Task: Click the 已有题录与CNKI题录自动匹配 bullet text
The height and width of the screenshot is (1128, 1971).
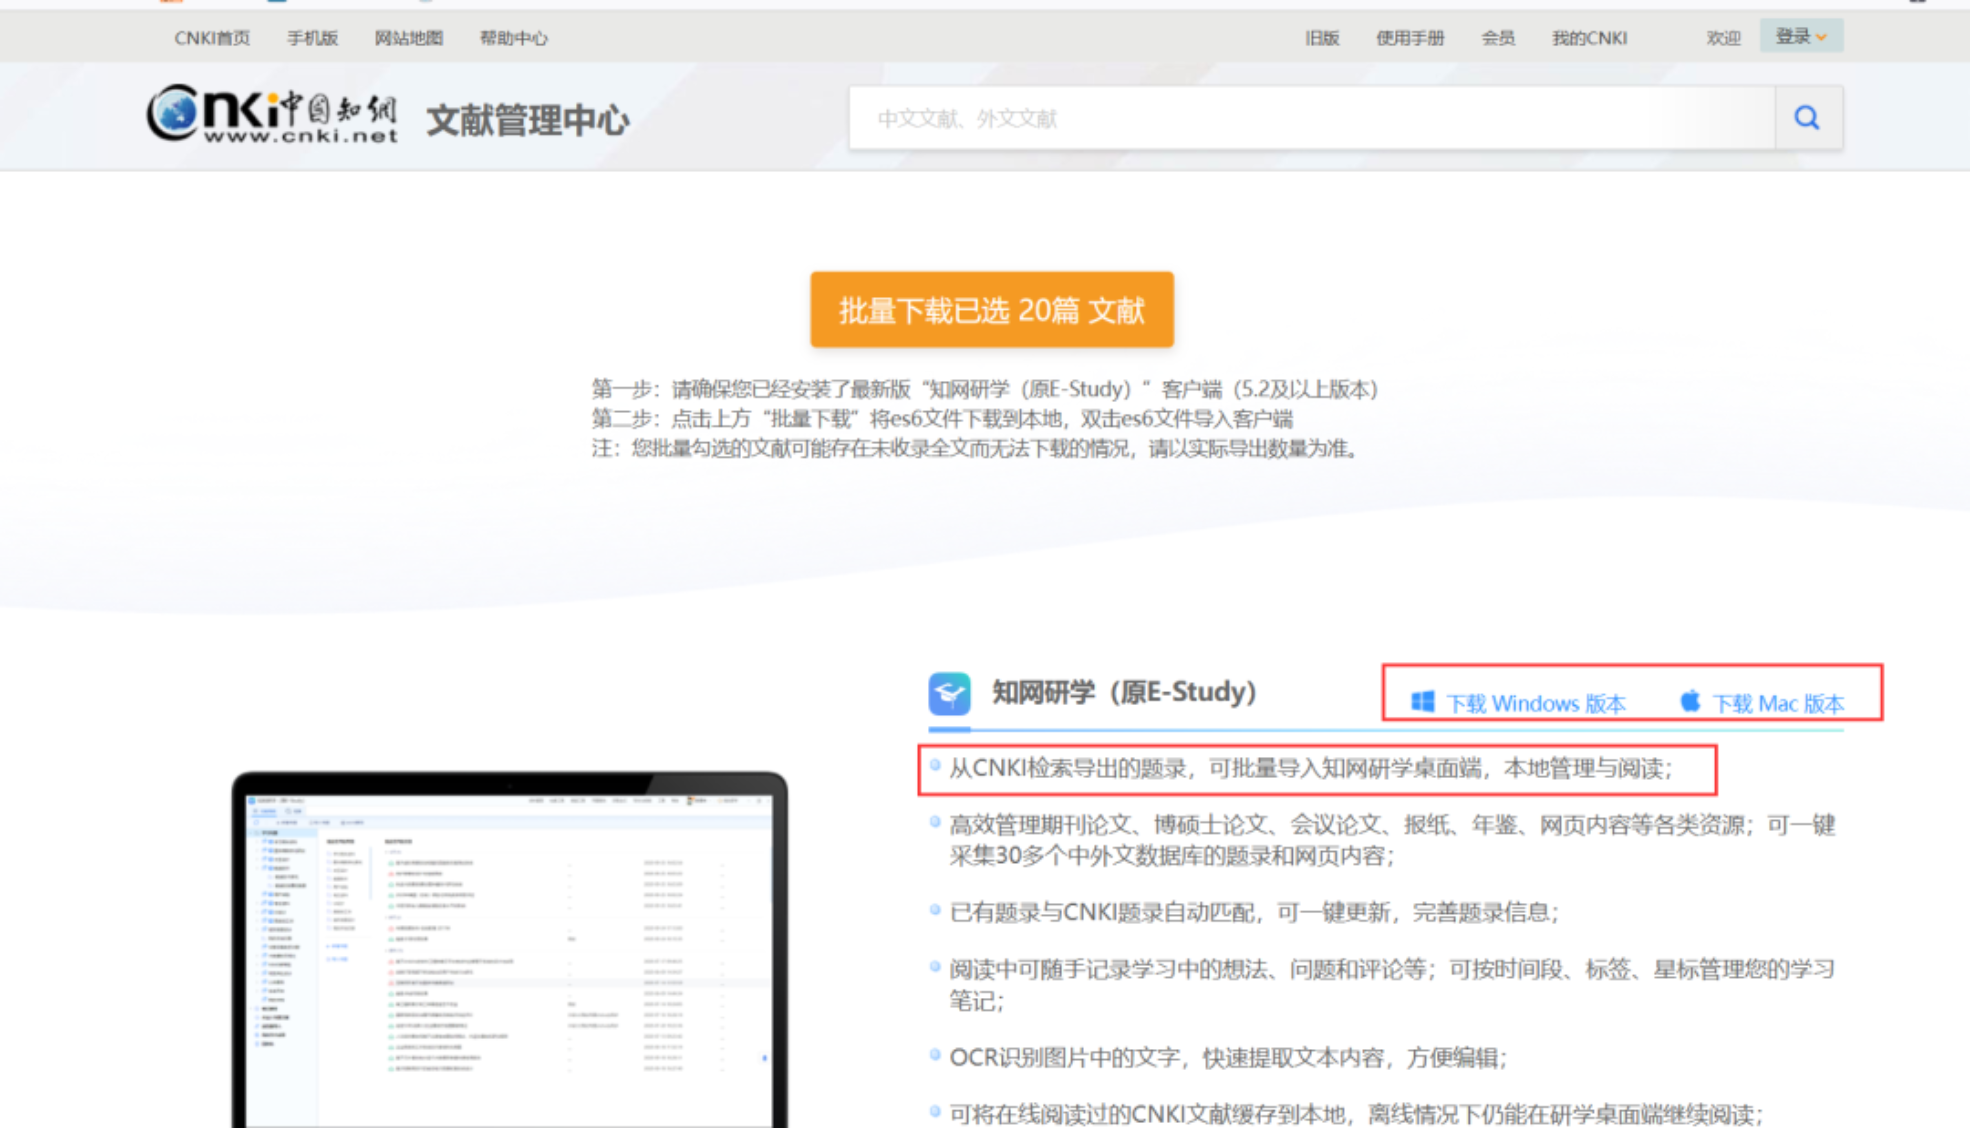Action: tap(1254, 912)
